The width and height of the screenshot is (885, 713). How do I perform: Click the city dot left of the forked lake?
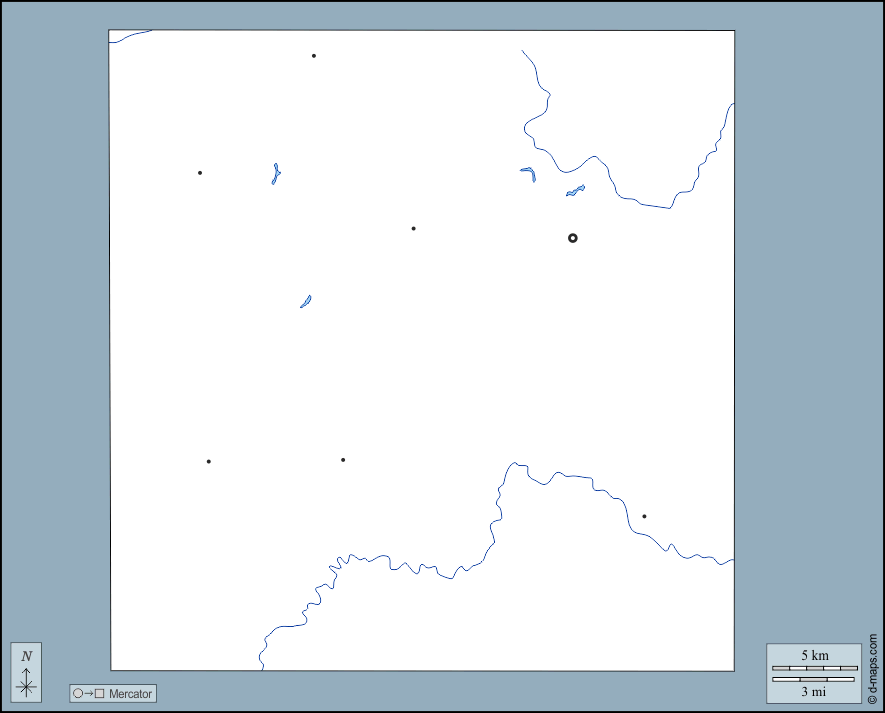[x=200, y=173]
